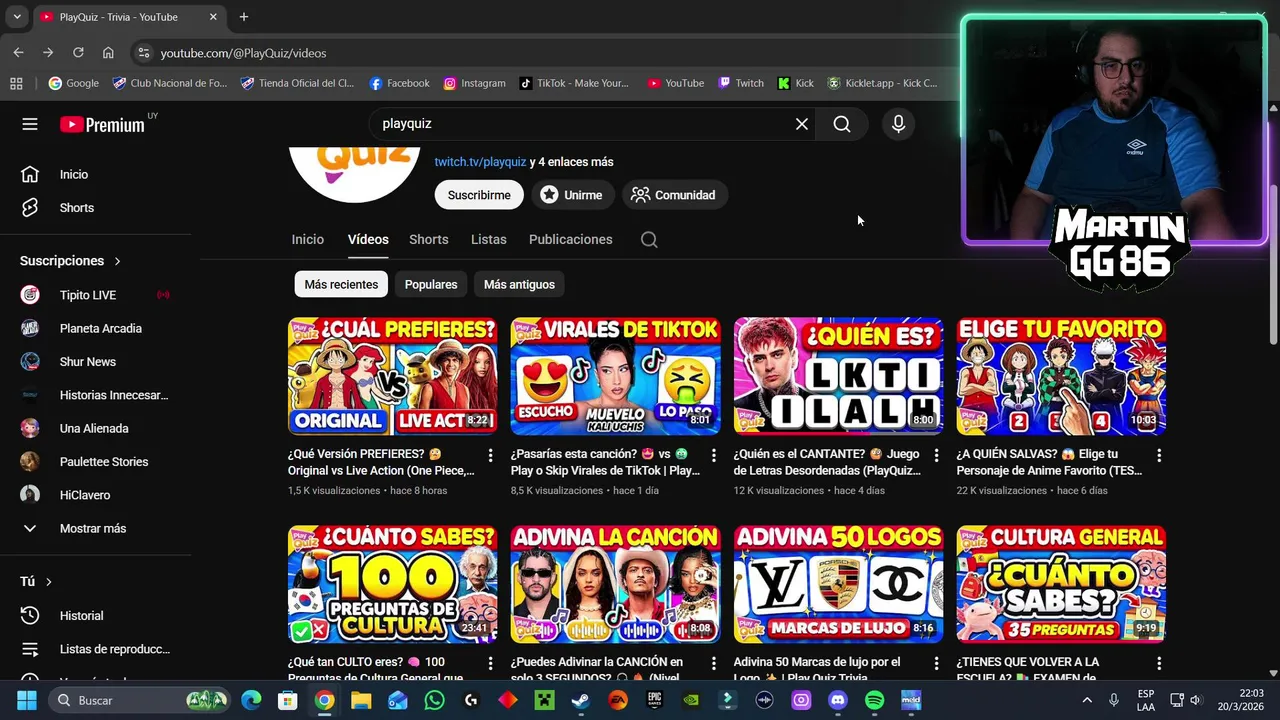Click the magnifier search button

[x=842, y=124]
